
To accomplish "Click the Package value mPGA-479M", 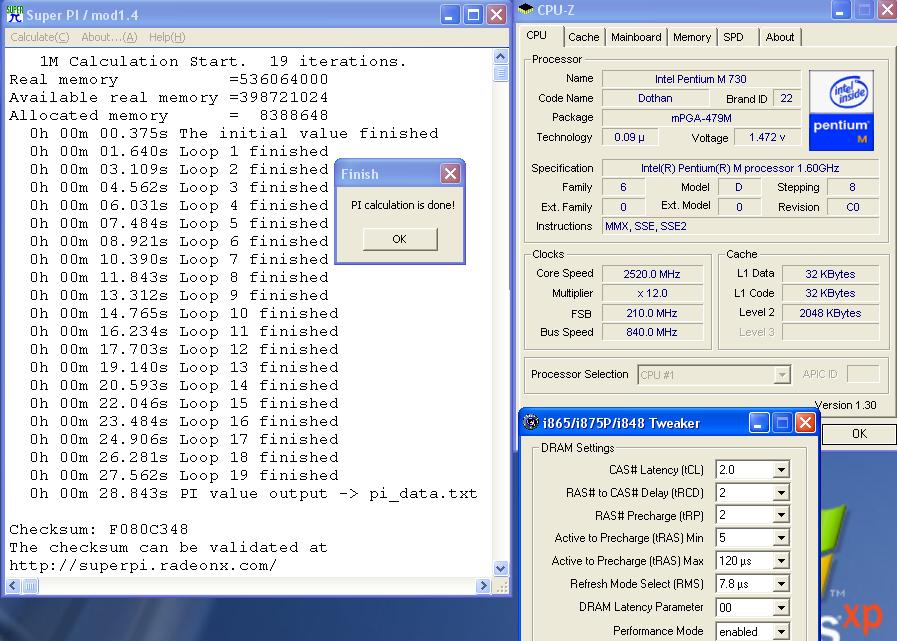I will [x=701, y=118].
